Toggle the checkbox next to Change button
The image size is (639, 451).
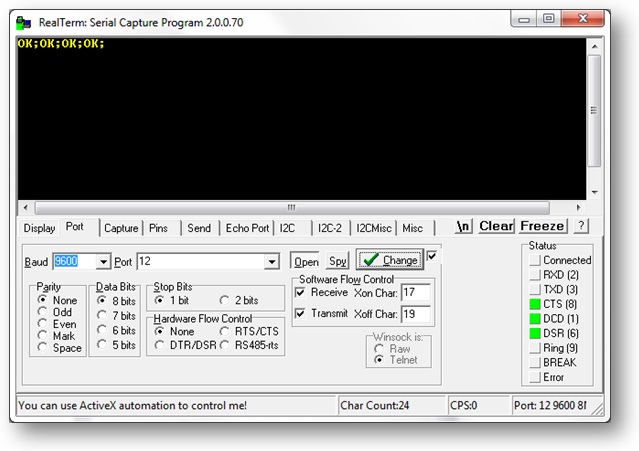click(432, 256)
